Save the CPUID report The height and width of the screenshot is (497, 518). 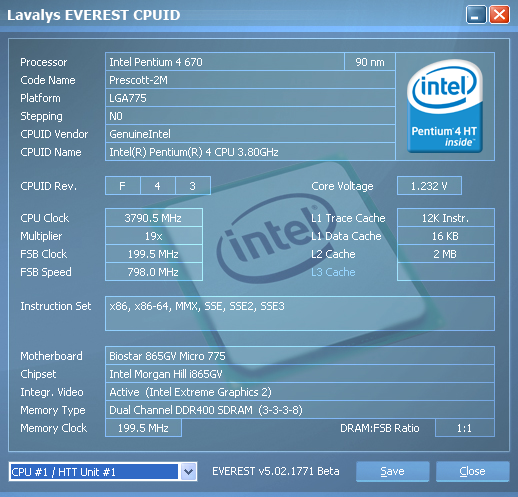[x=392, y=471]
